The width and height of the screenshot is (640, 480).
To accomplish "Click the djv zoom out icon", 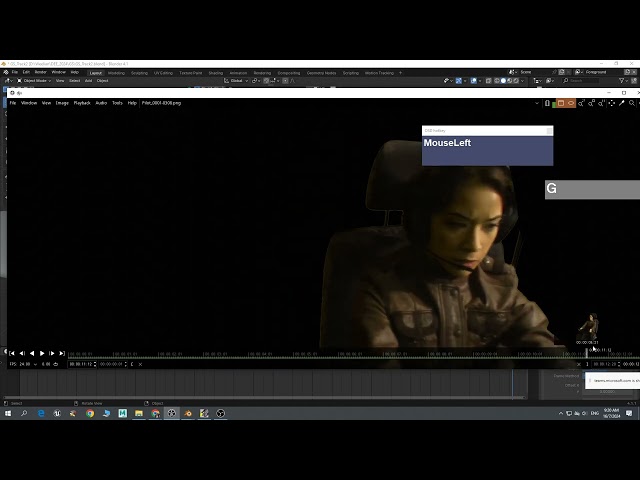I will point(591,103).
